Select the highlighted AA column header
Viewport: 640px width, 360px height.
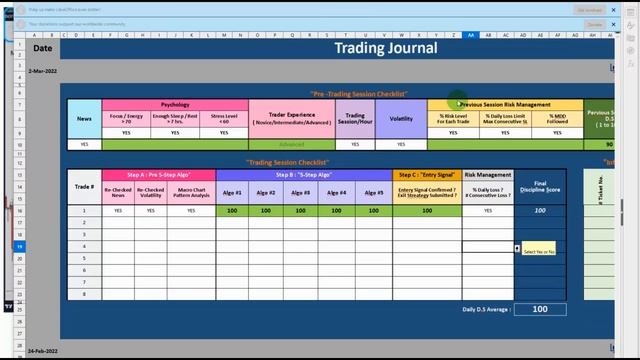[471, 35]
